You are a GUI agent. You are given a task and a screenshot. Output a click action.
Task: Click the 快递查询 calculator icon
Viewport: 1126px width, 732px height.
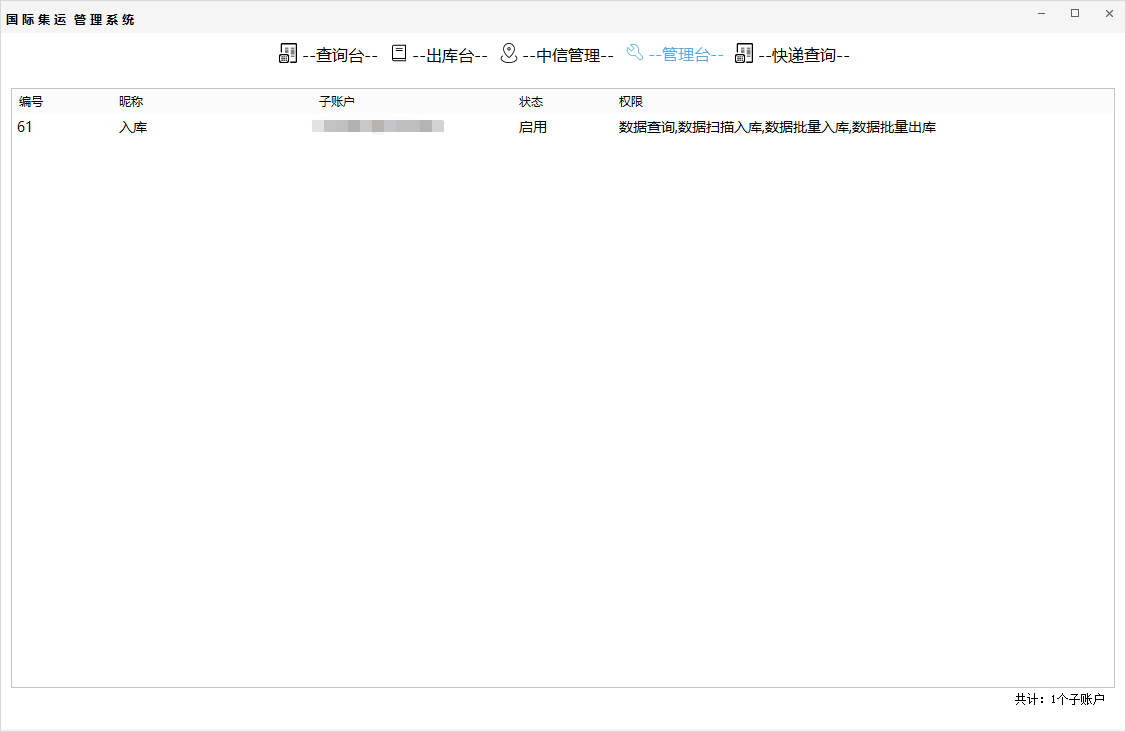[744, 54]
